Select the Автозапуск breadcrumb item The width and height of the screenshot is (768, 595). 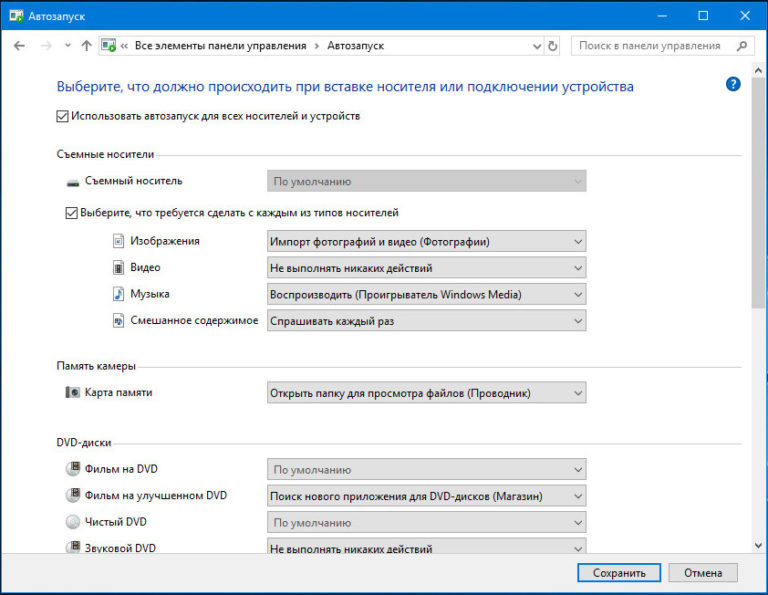click(x=357, y=46)
